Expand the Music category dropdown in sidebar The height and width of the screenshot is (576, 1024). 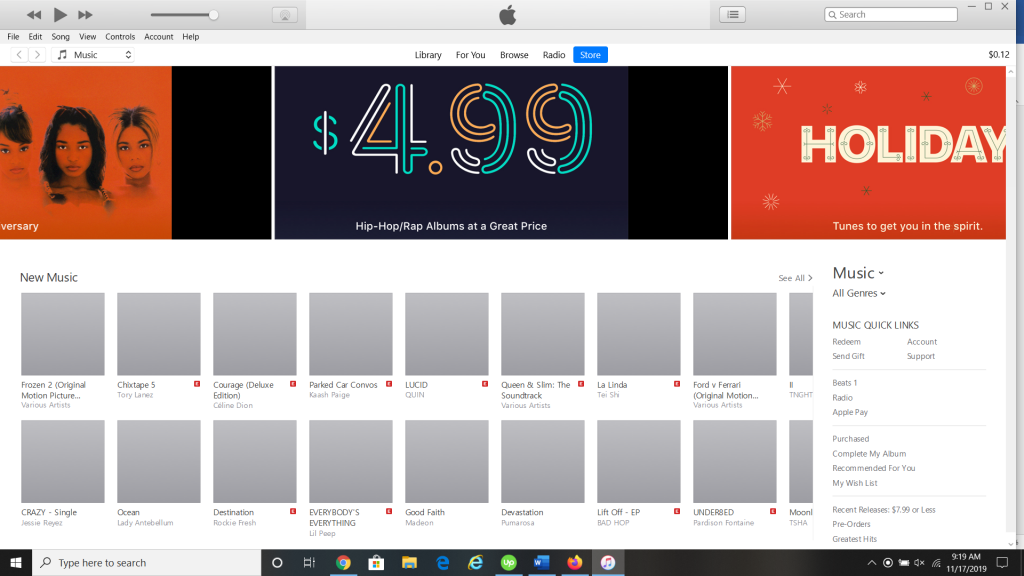tap(858, 273)
